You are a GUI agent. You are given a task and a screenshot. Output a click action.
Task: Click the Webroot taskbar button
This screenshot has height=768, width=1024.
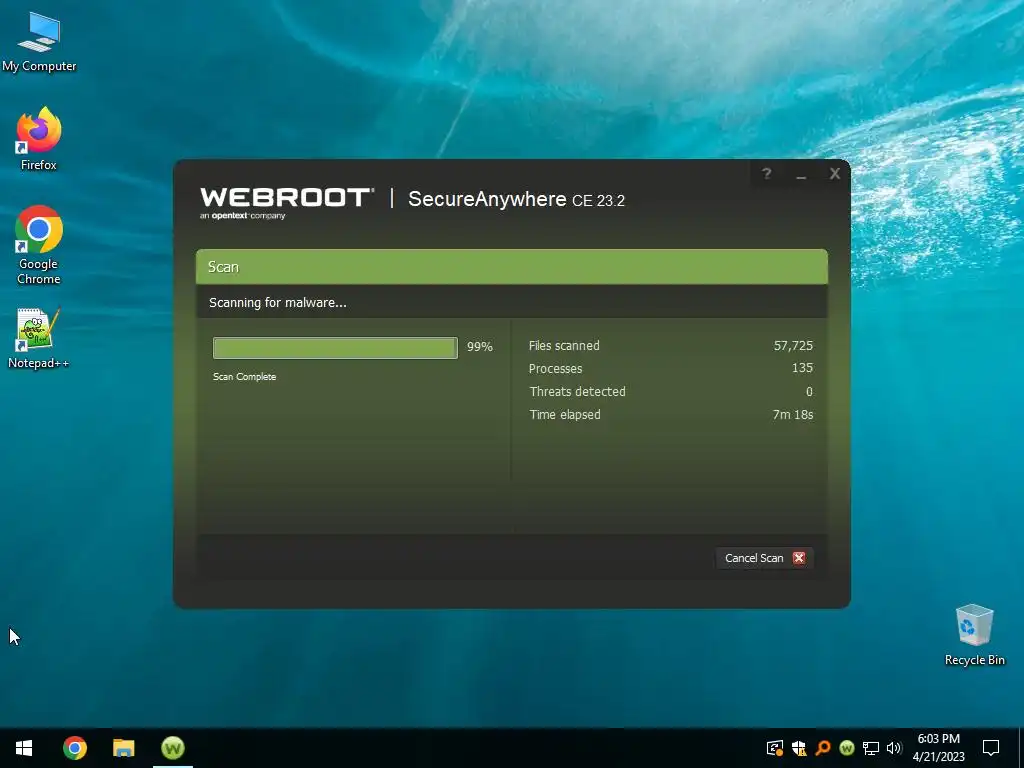pyautogui.click(x=173, y=748)
